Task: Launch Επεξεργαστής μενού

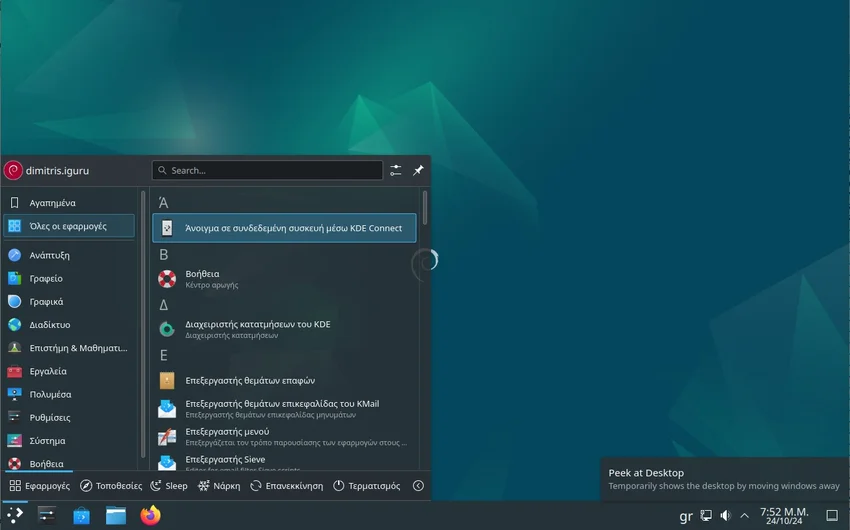Action: click(285, 436)
